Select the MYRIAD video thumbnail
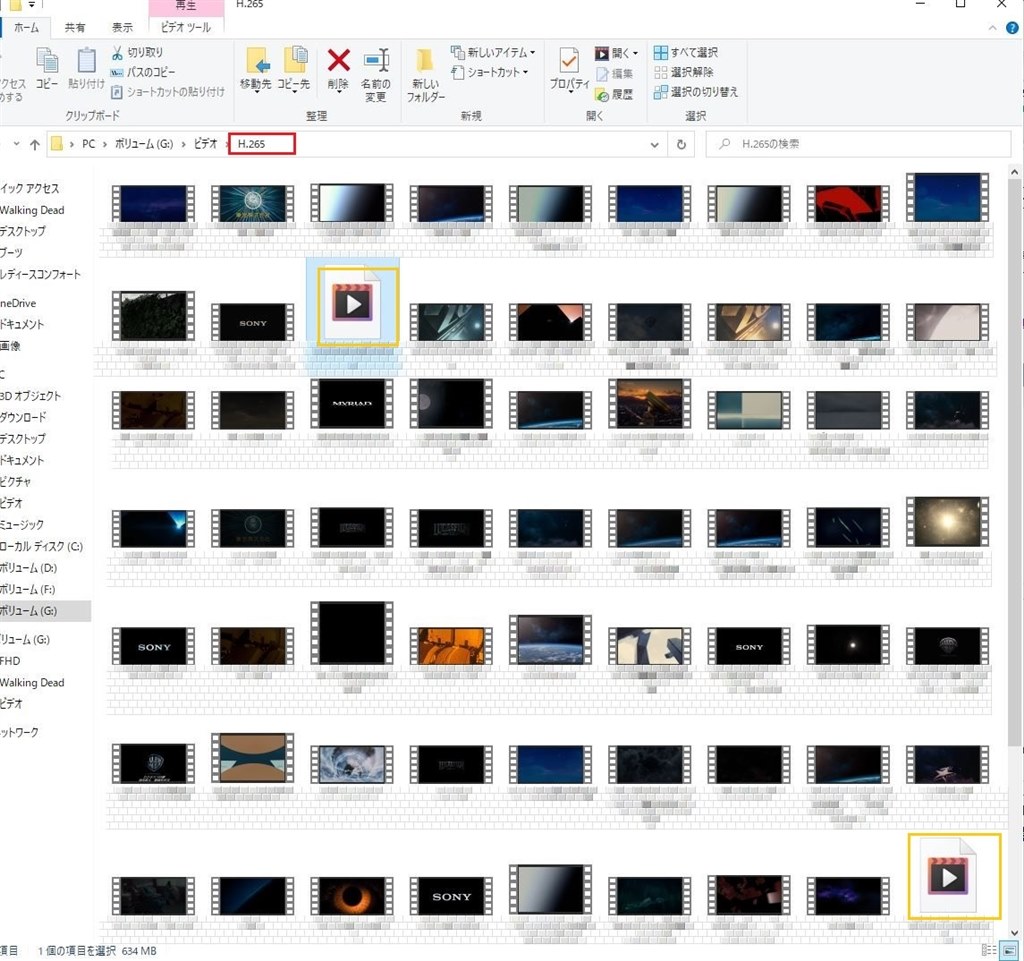1024x961 pixels. pyautogui.click(x=352, y=404)
